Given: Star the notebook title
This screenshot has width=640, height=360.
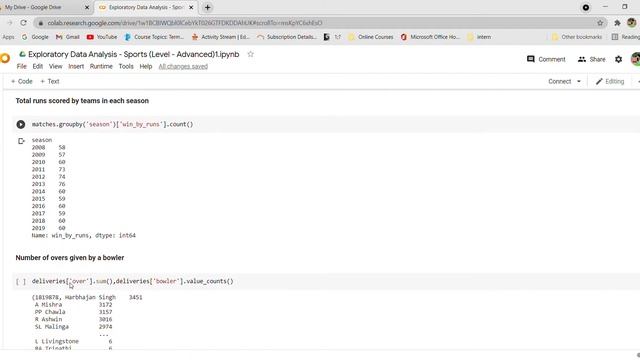Looking at the screenshot, I should point(251,54).
